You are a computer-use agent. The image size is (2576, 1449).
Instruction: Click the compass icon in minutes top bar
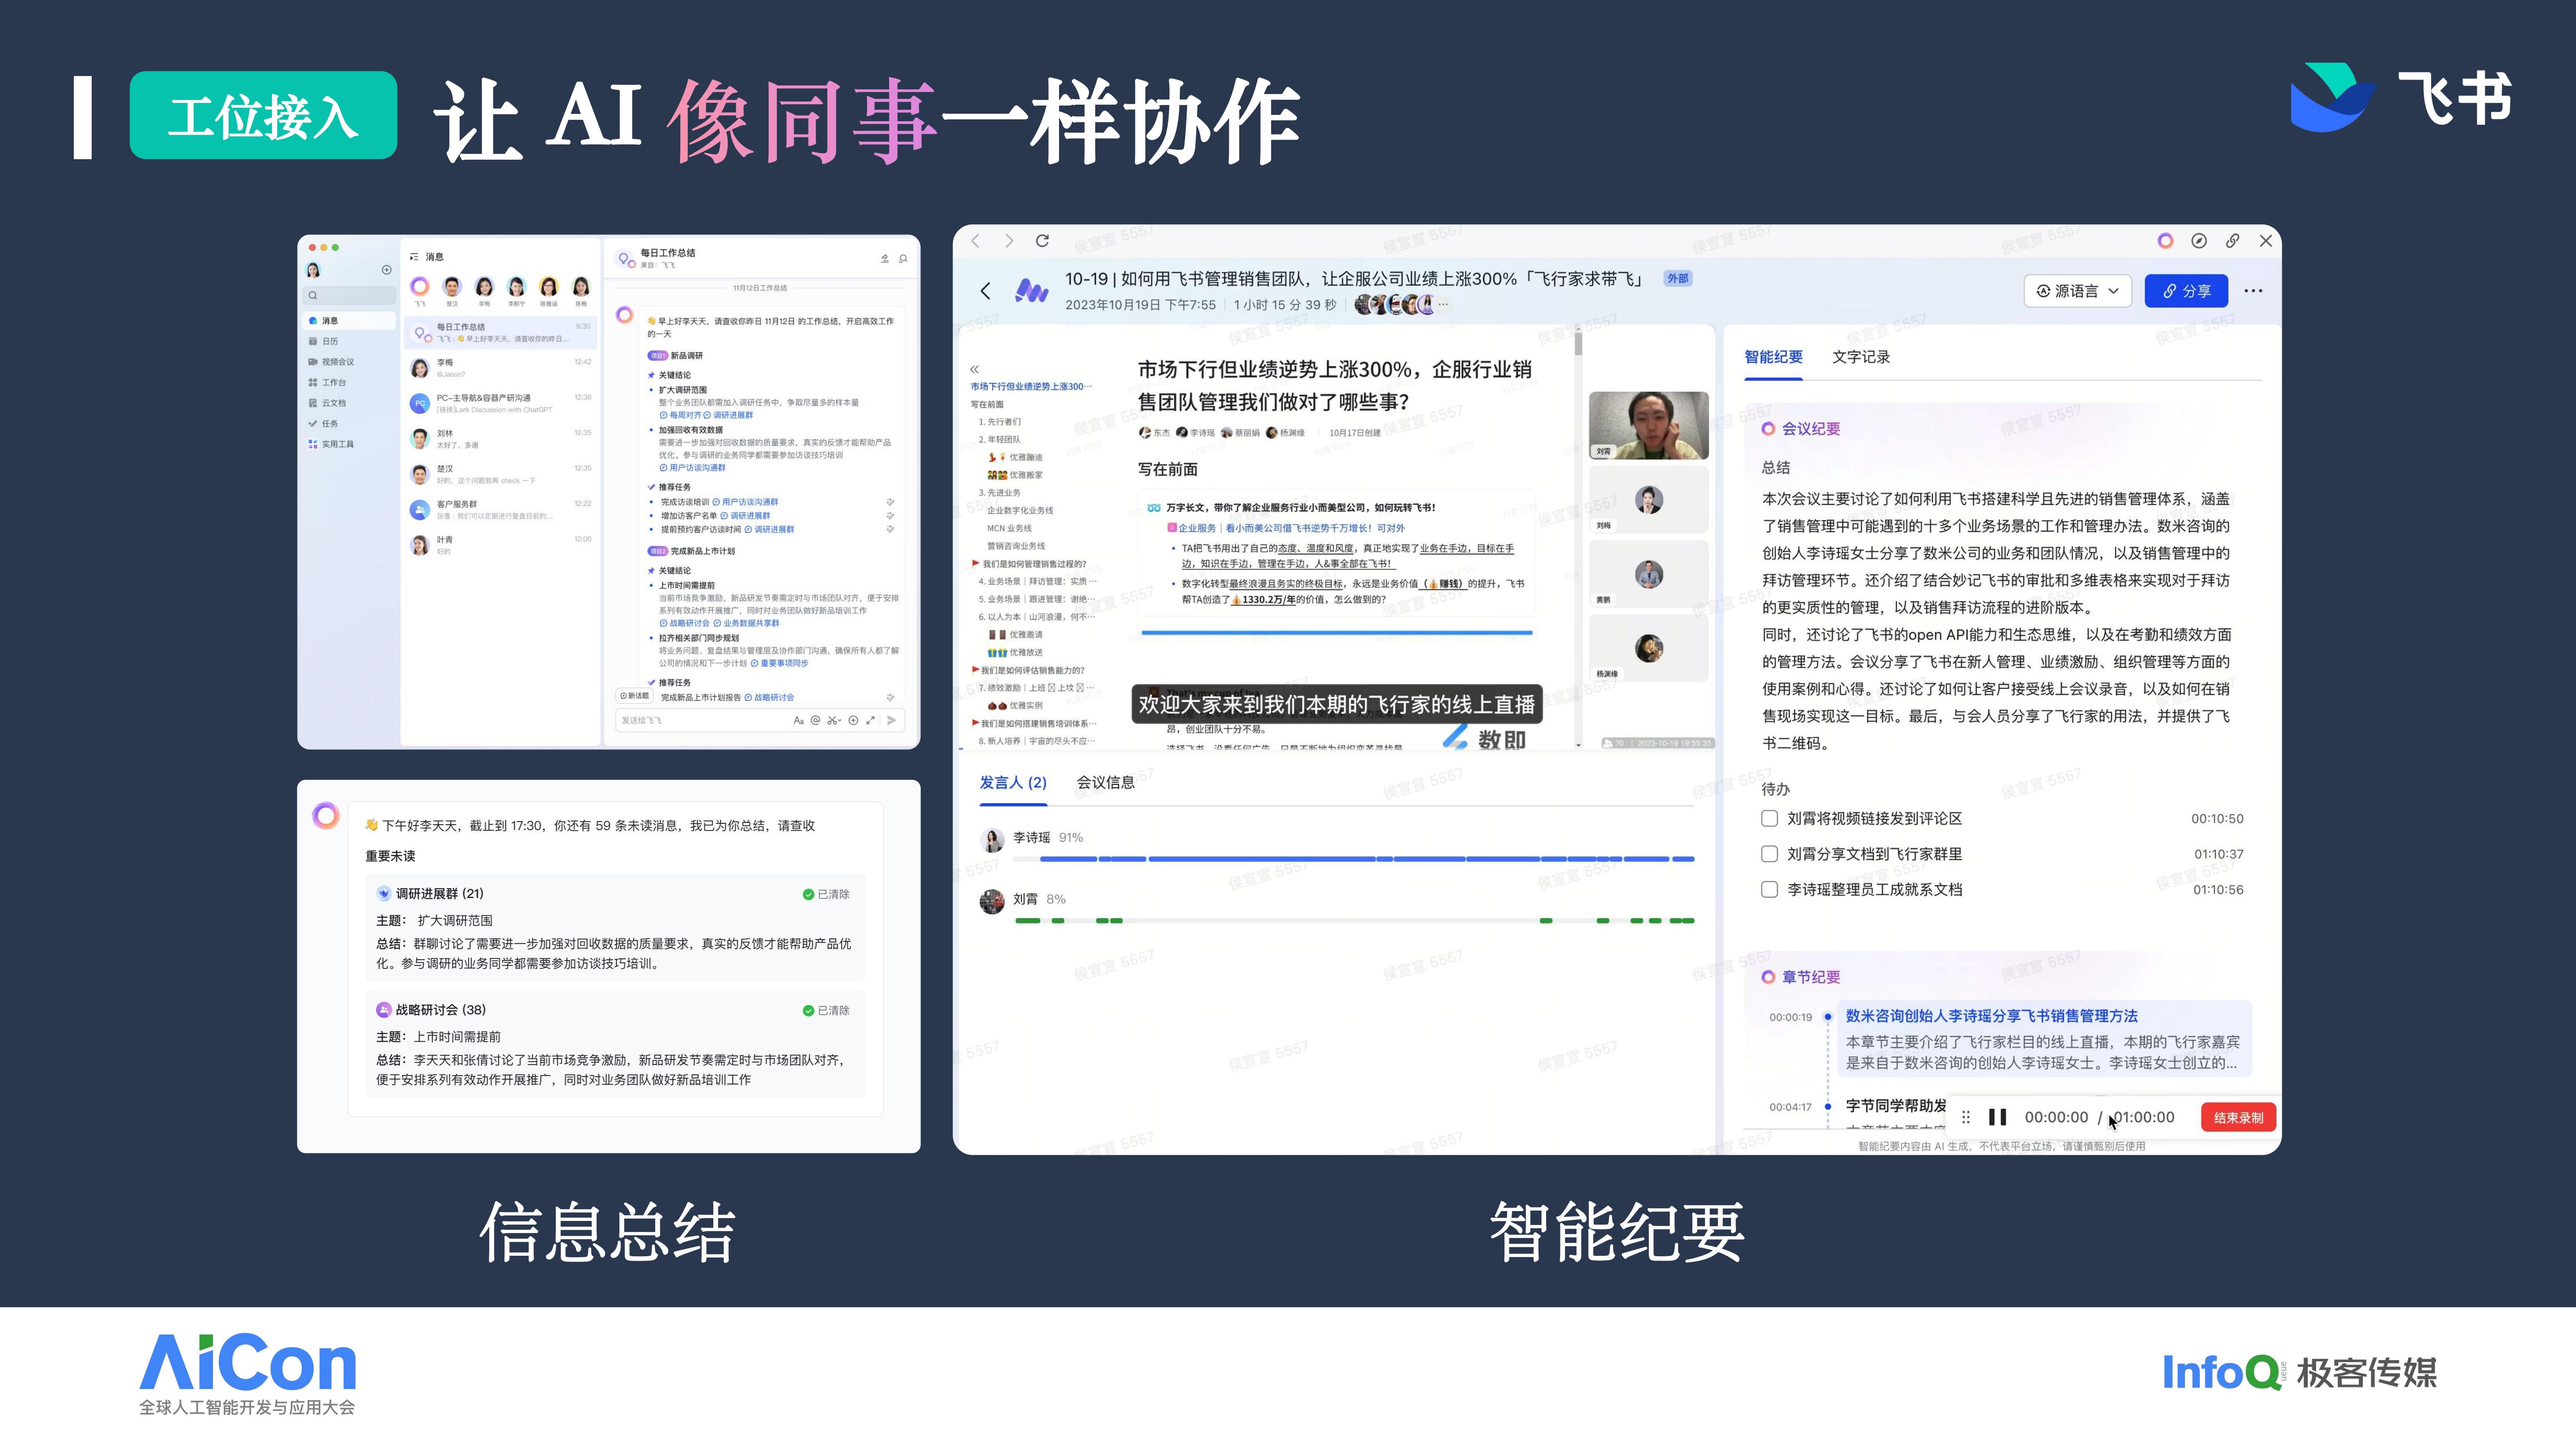click(2199, 241)
